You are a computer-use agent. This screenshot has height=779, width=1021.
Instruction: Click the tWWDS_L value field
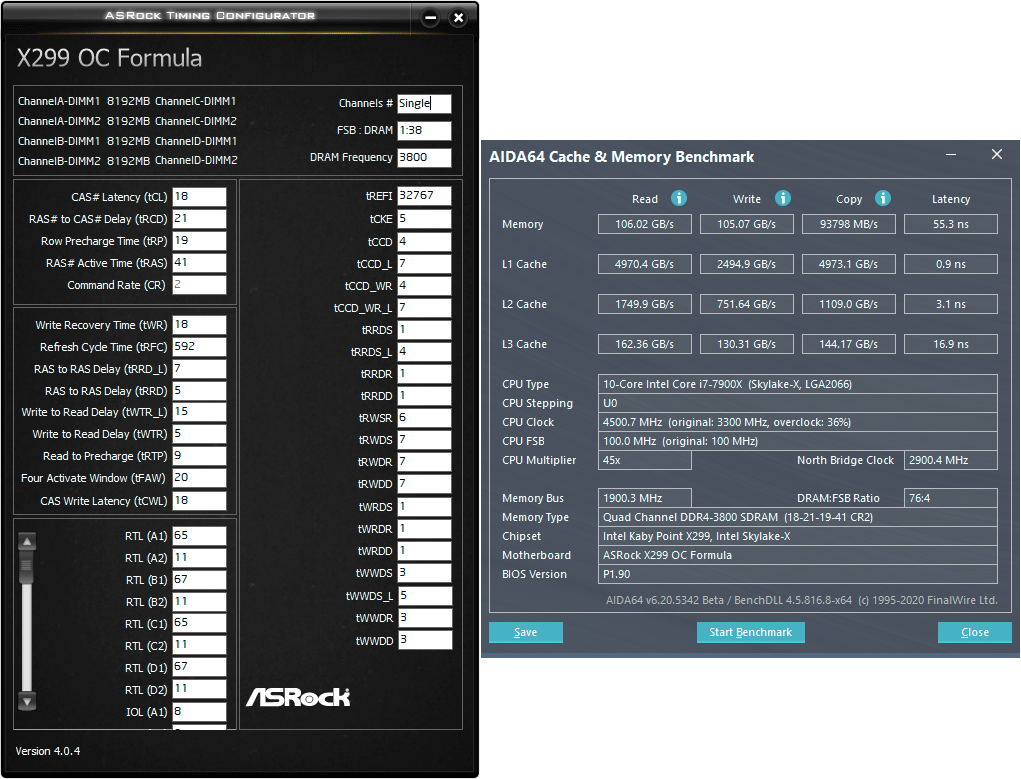(424, 595)
